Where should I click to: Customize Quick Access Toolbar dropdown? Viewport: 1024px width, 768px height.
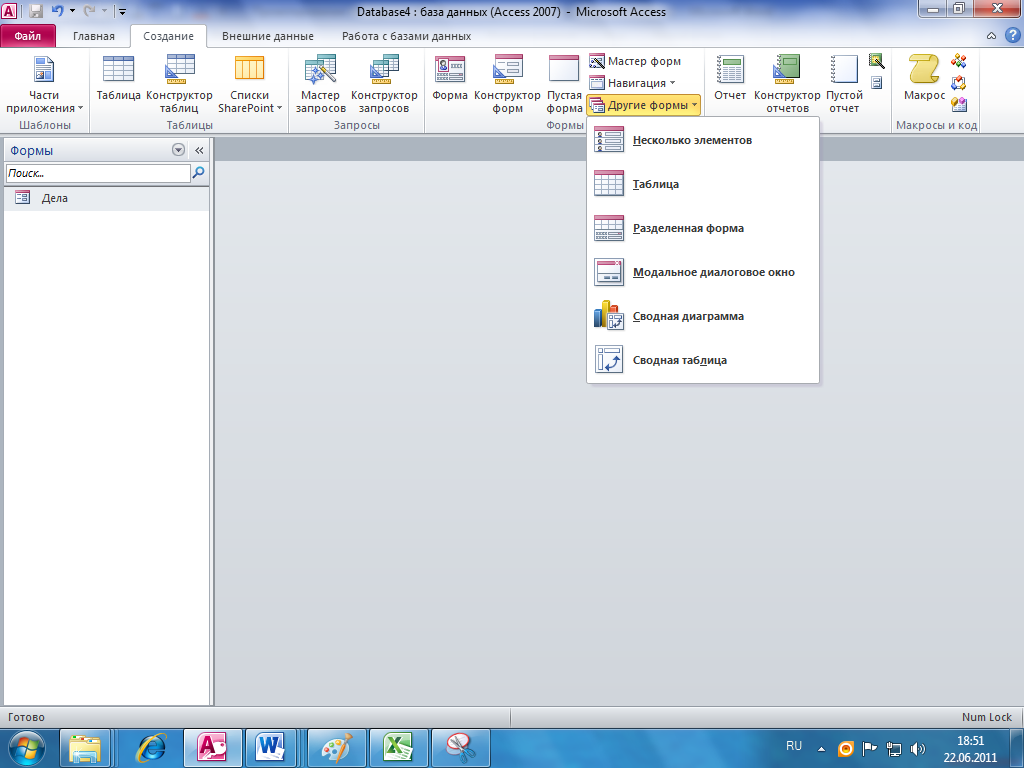tap(122, 11)
